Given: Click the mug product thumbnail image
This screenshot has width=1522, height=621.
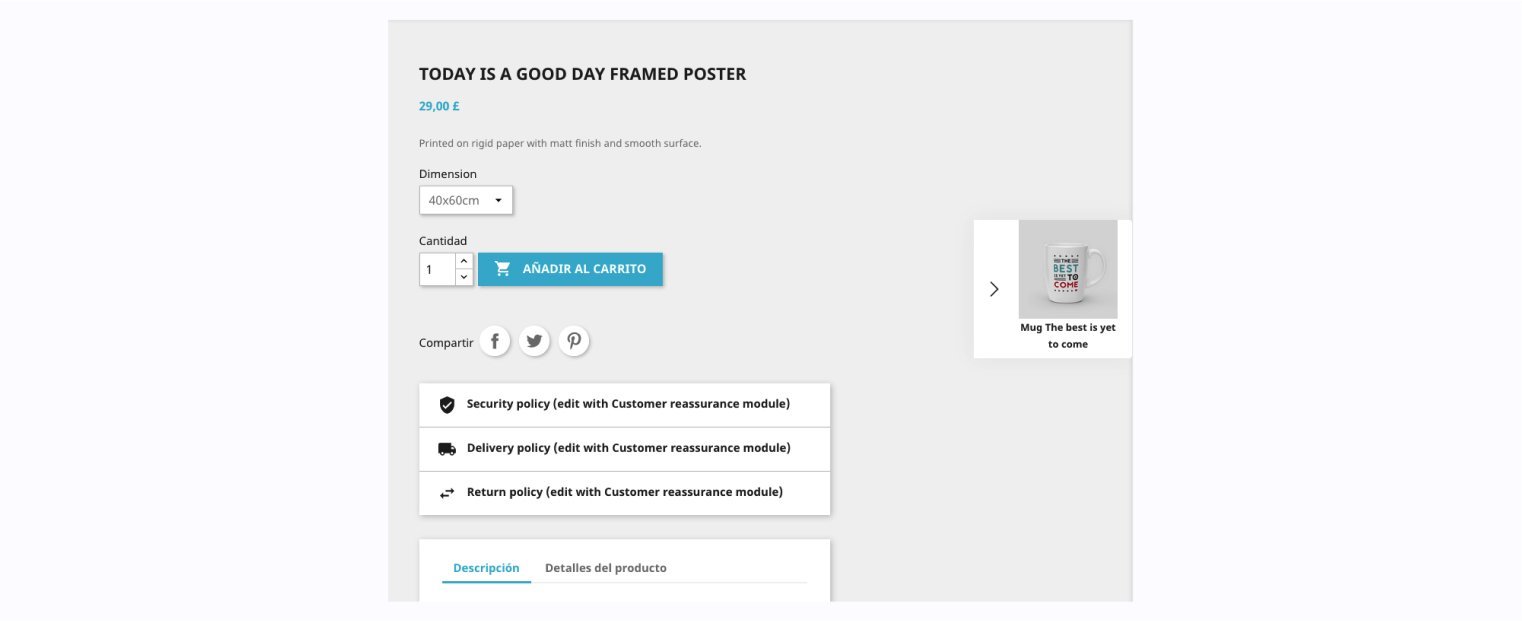Looking at the screenshot, I should pos(1067,269).
